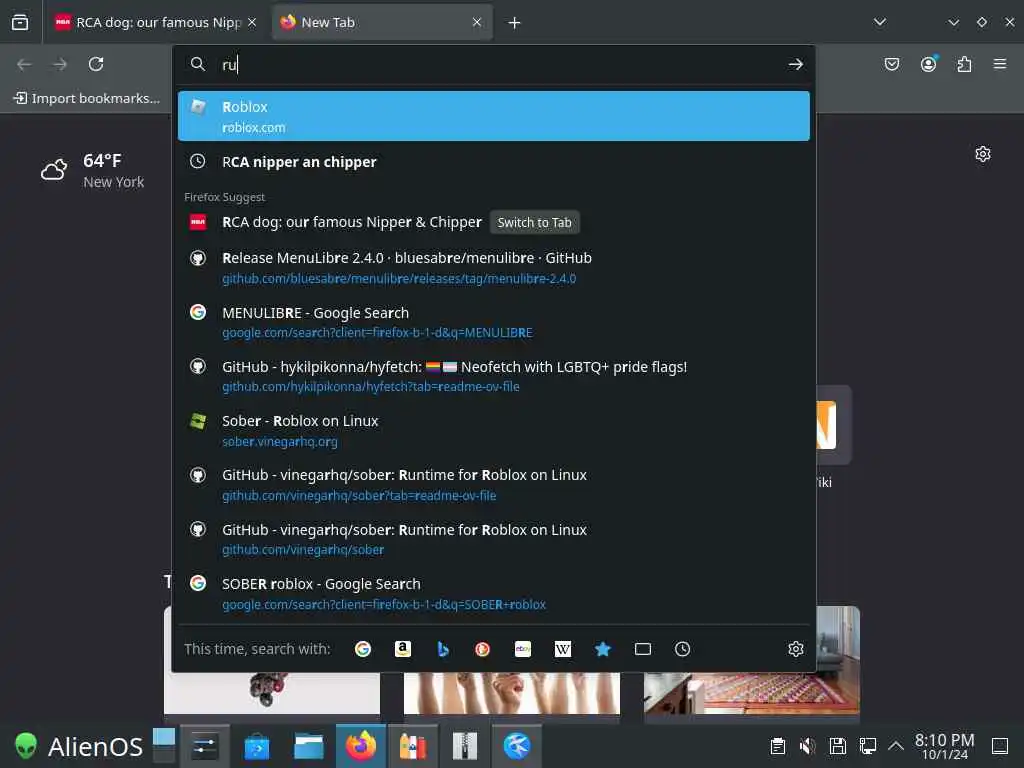Screen dimensions: 1024x768
Task: Click the Go arrow in the address bar
Action: pyautogui.click(x=795, y=64)
